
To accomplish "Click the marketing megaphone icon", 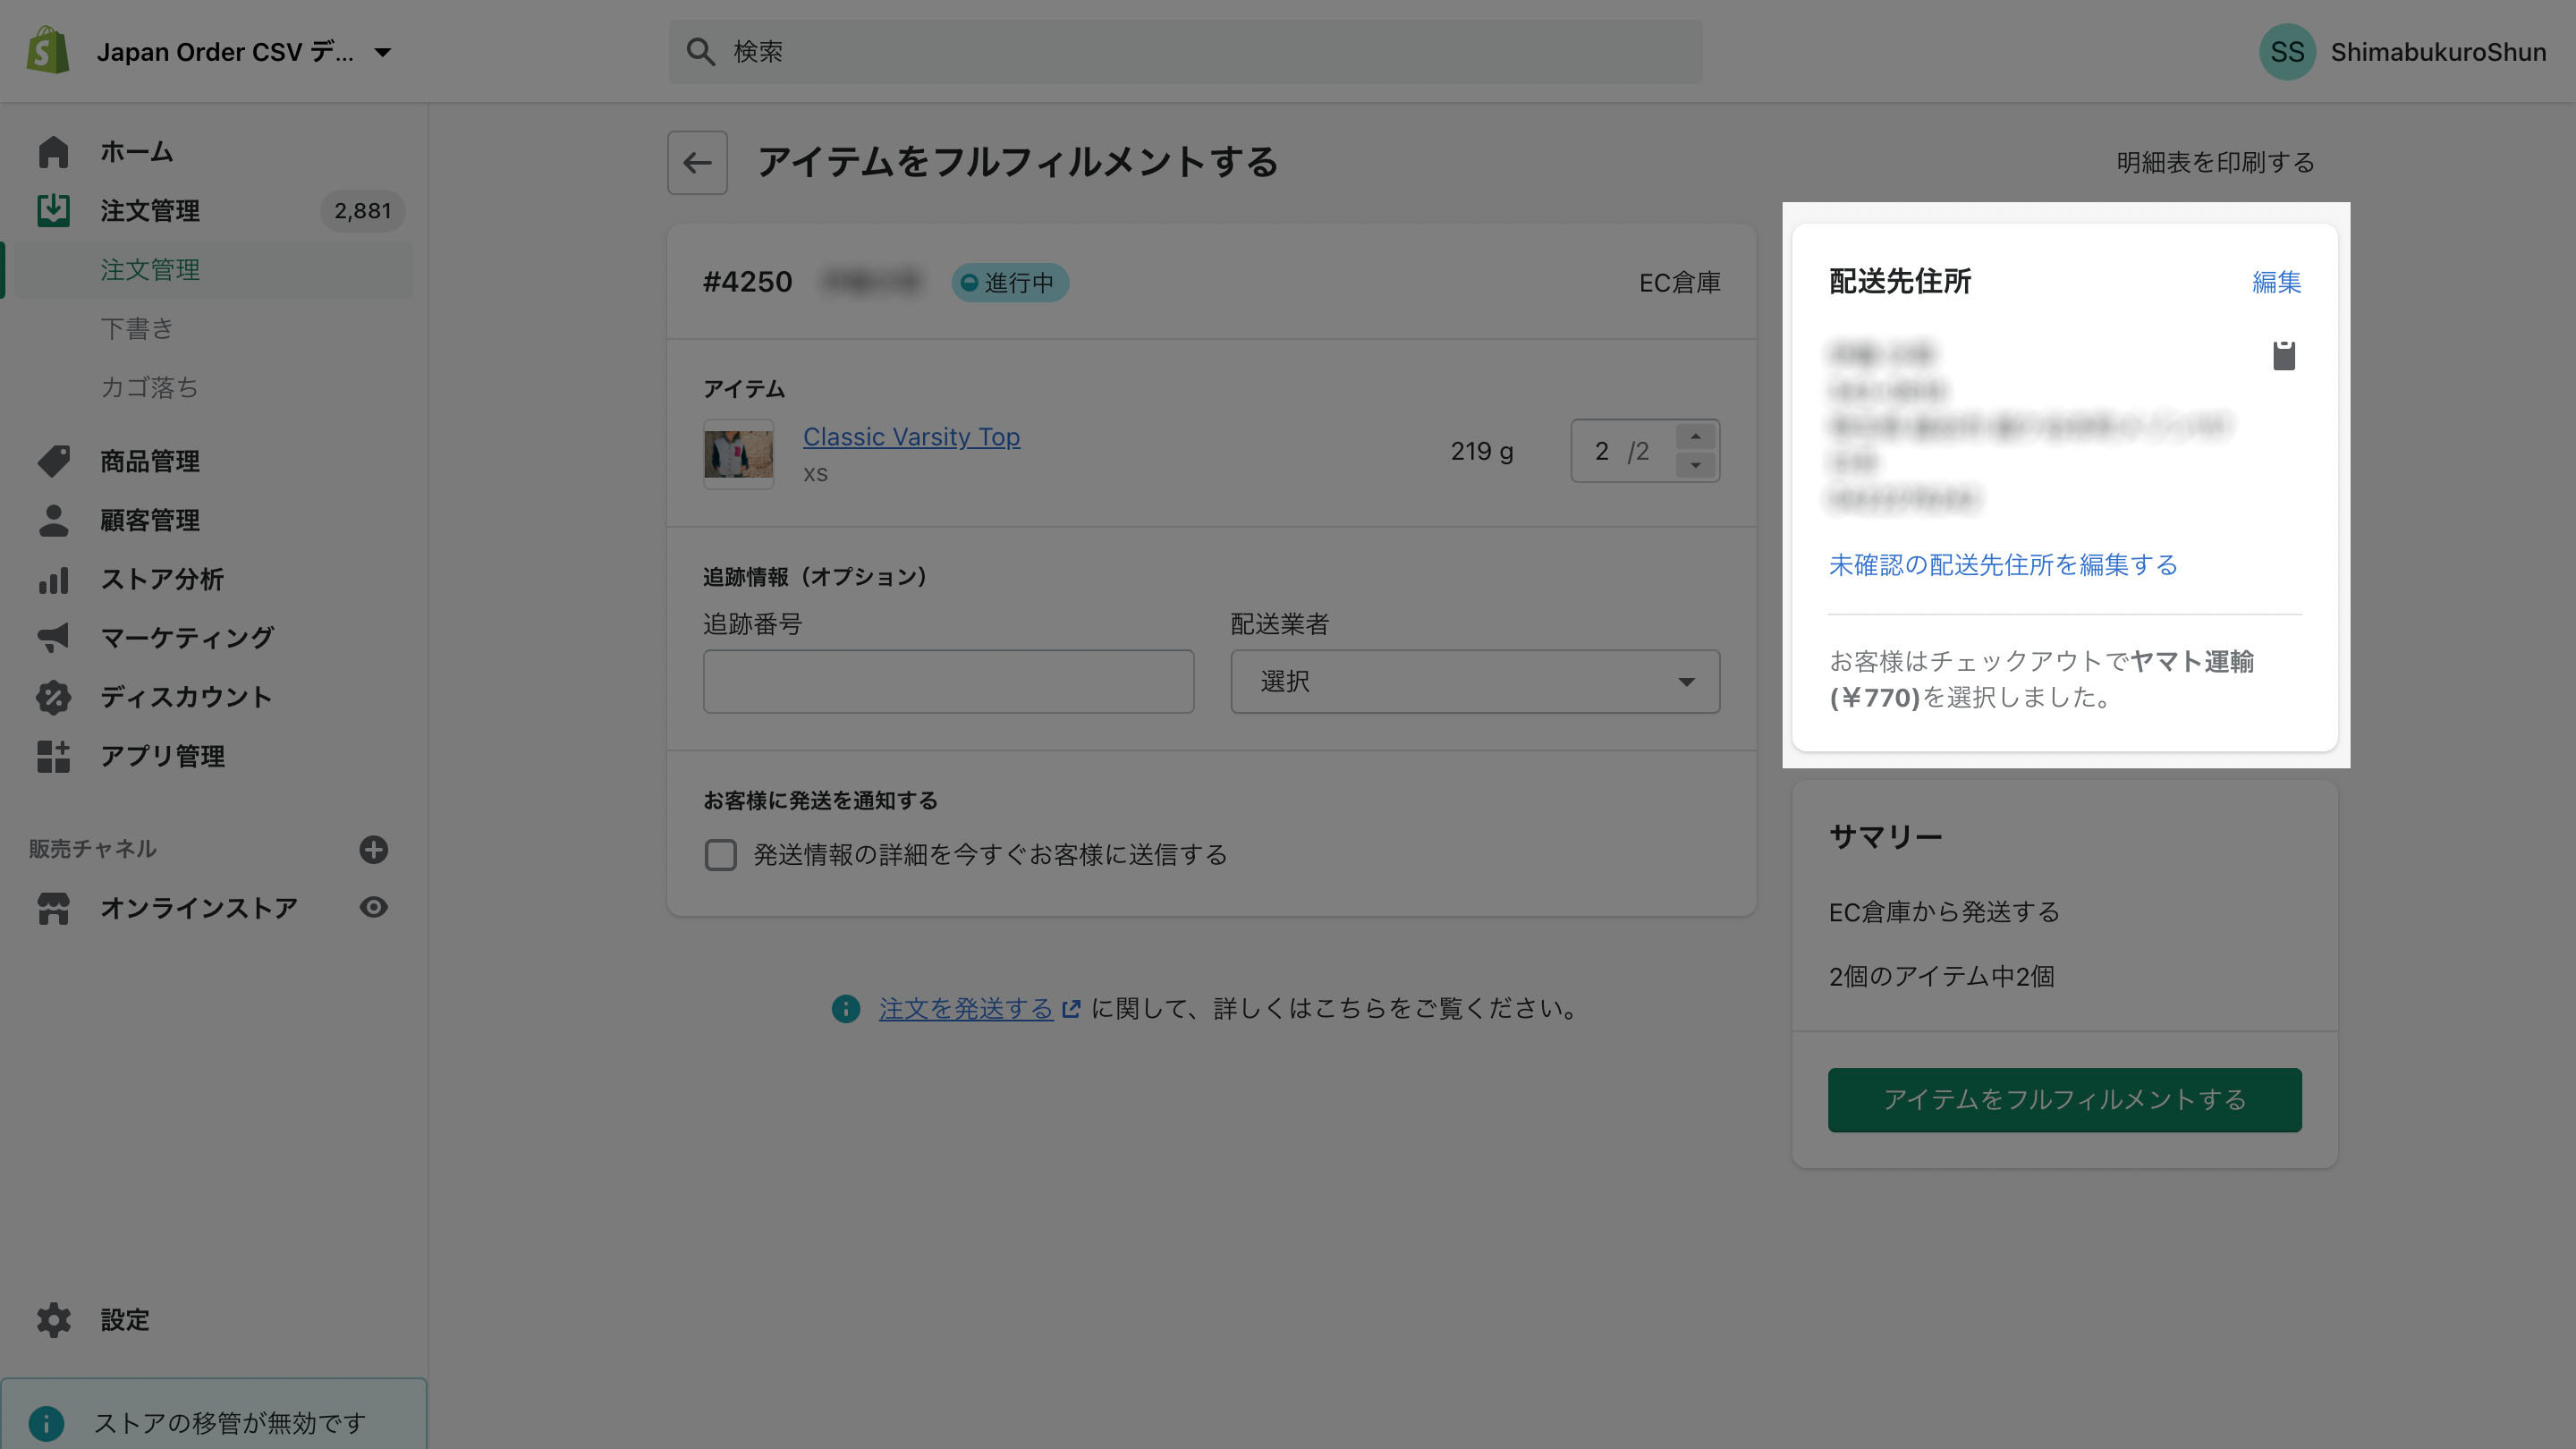I will [53, 638].
